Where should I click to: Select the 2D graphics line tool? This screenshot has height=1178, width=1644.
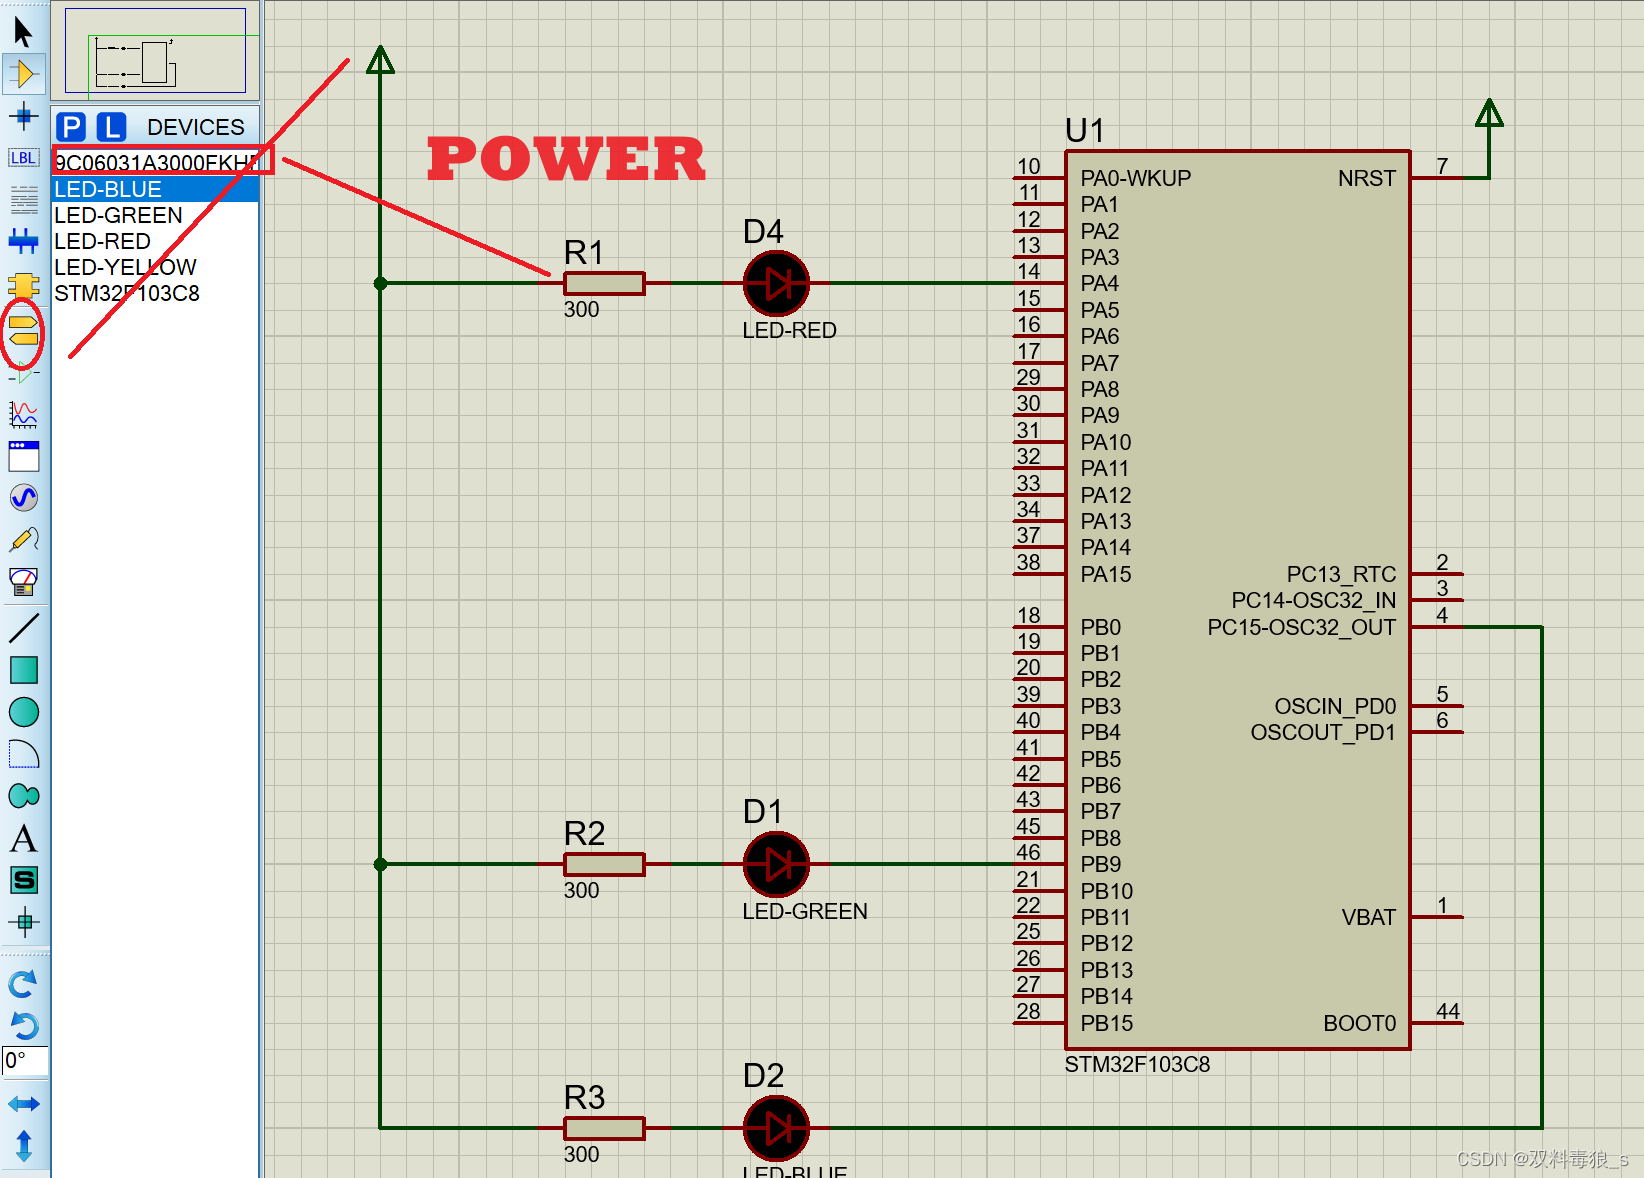(x=23, y=628)
